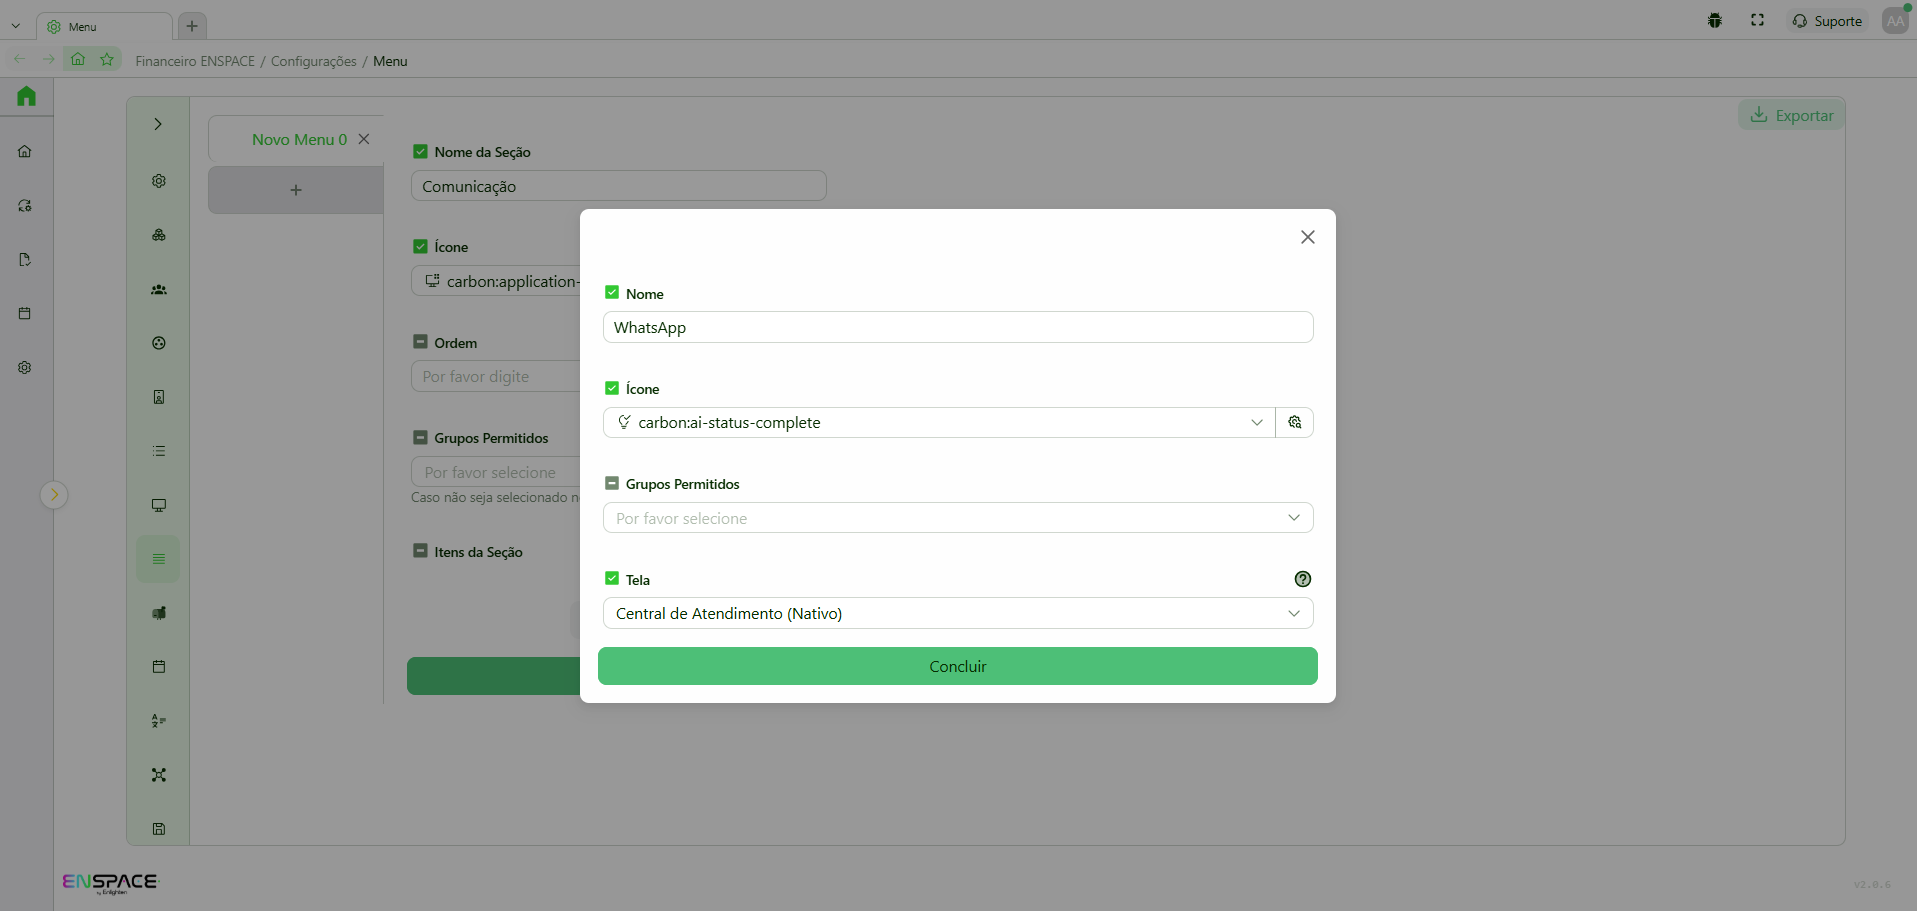The height and width of the screenshot is (911, 1917).
Task: Toggle the Tela checkbox in dialog
Action: [x=612, y=579]
